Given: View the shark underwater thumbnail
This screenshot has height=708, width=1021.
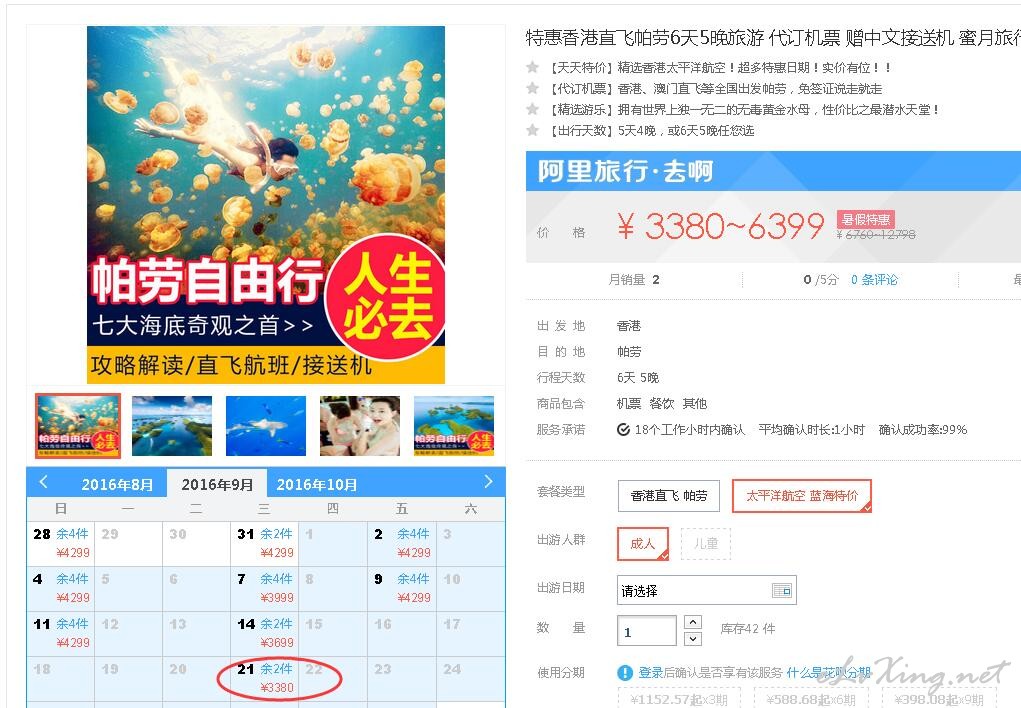Looking at the screenshot, I should [266, 426].
